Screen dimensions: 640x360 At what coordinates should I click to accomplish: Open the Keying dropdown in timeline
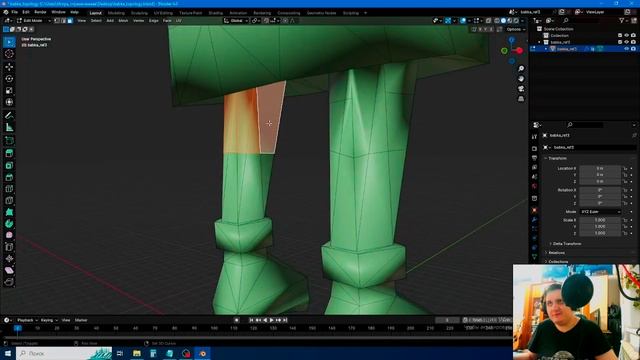coord(49,320)
